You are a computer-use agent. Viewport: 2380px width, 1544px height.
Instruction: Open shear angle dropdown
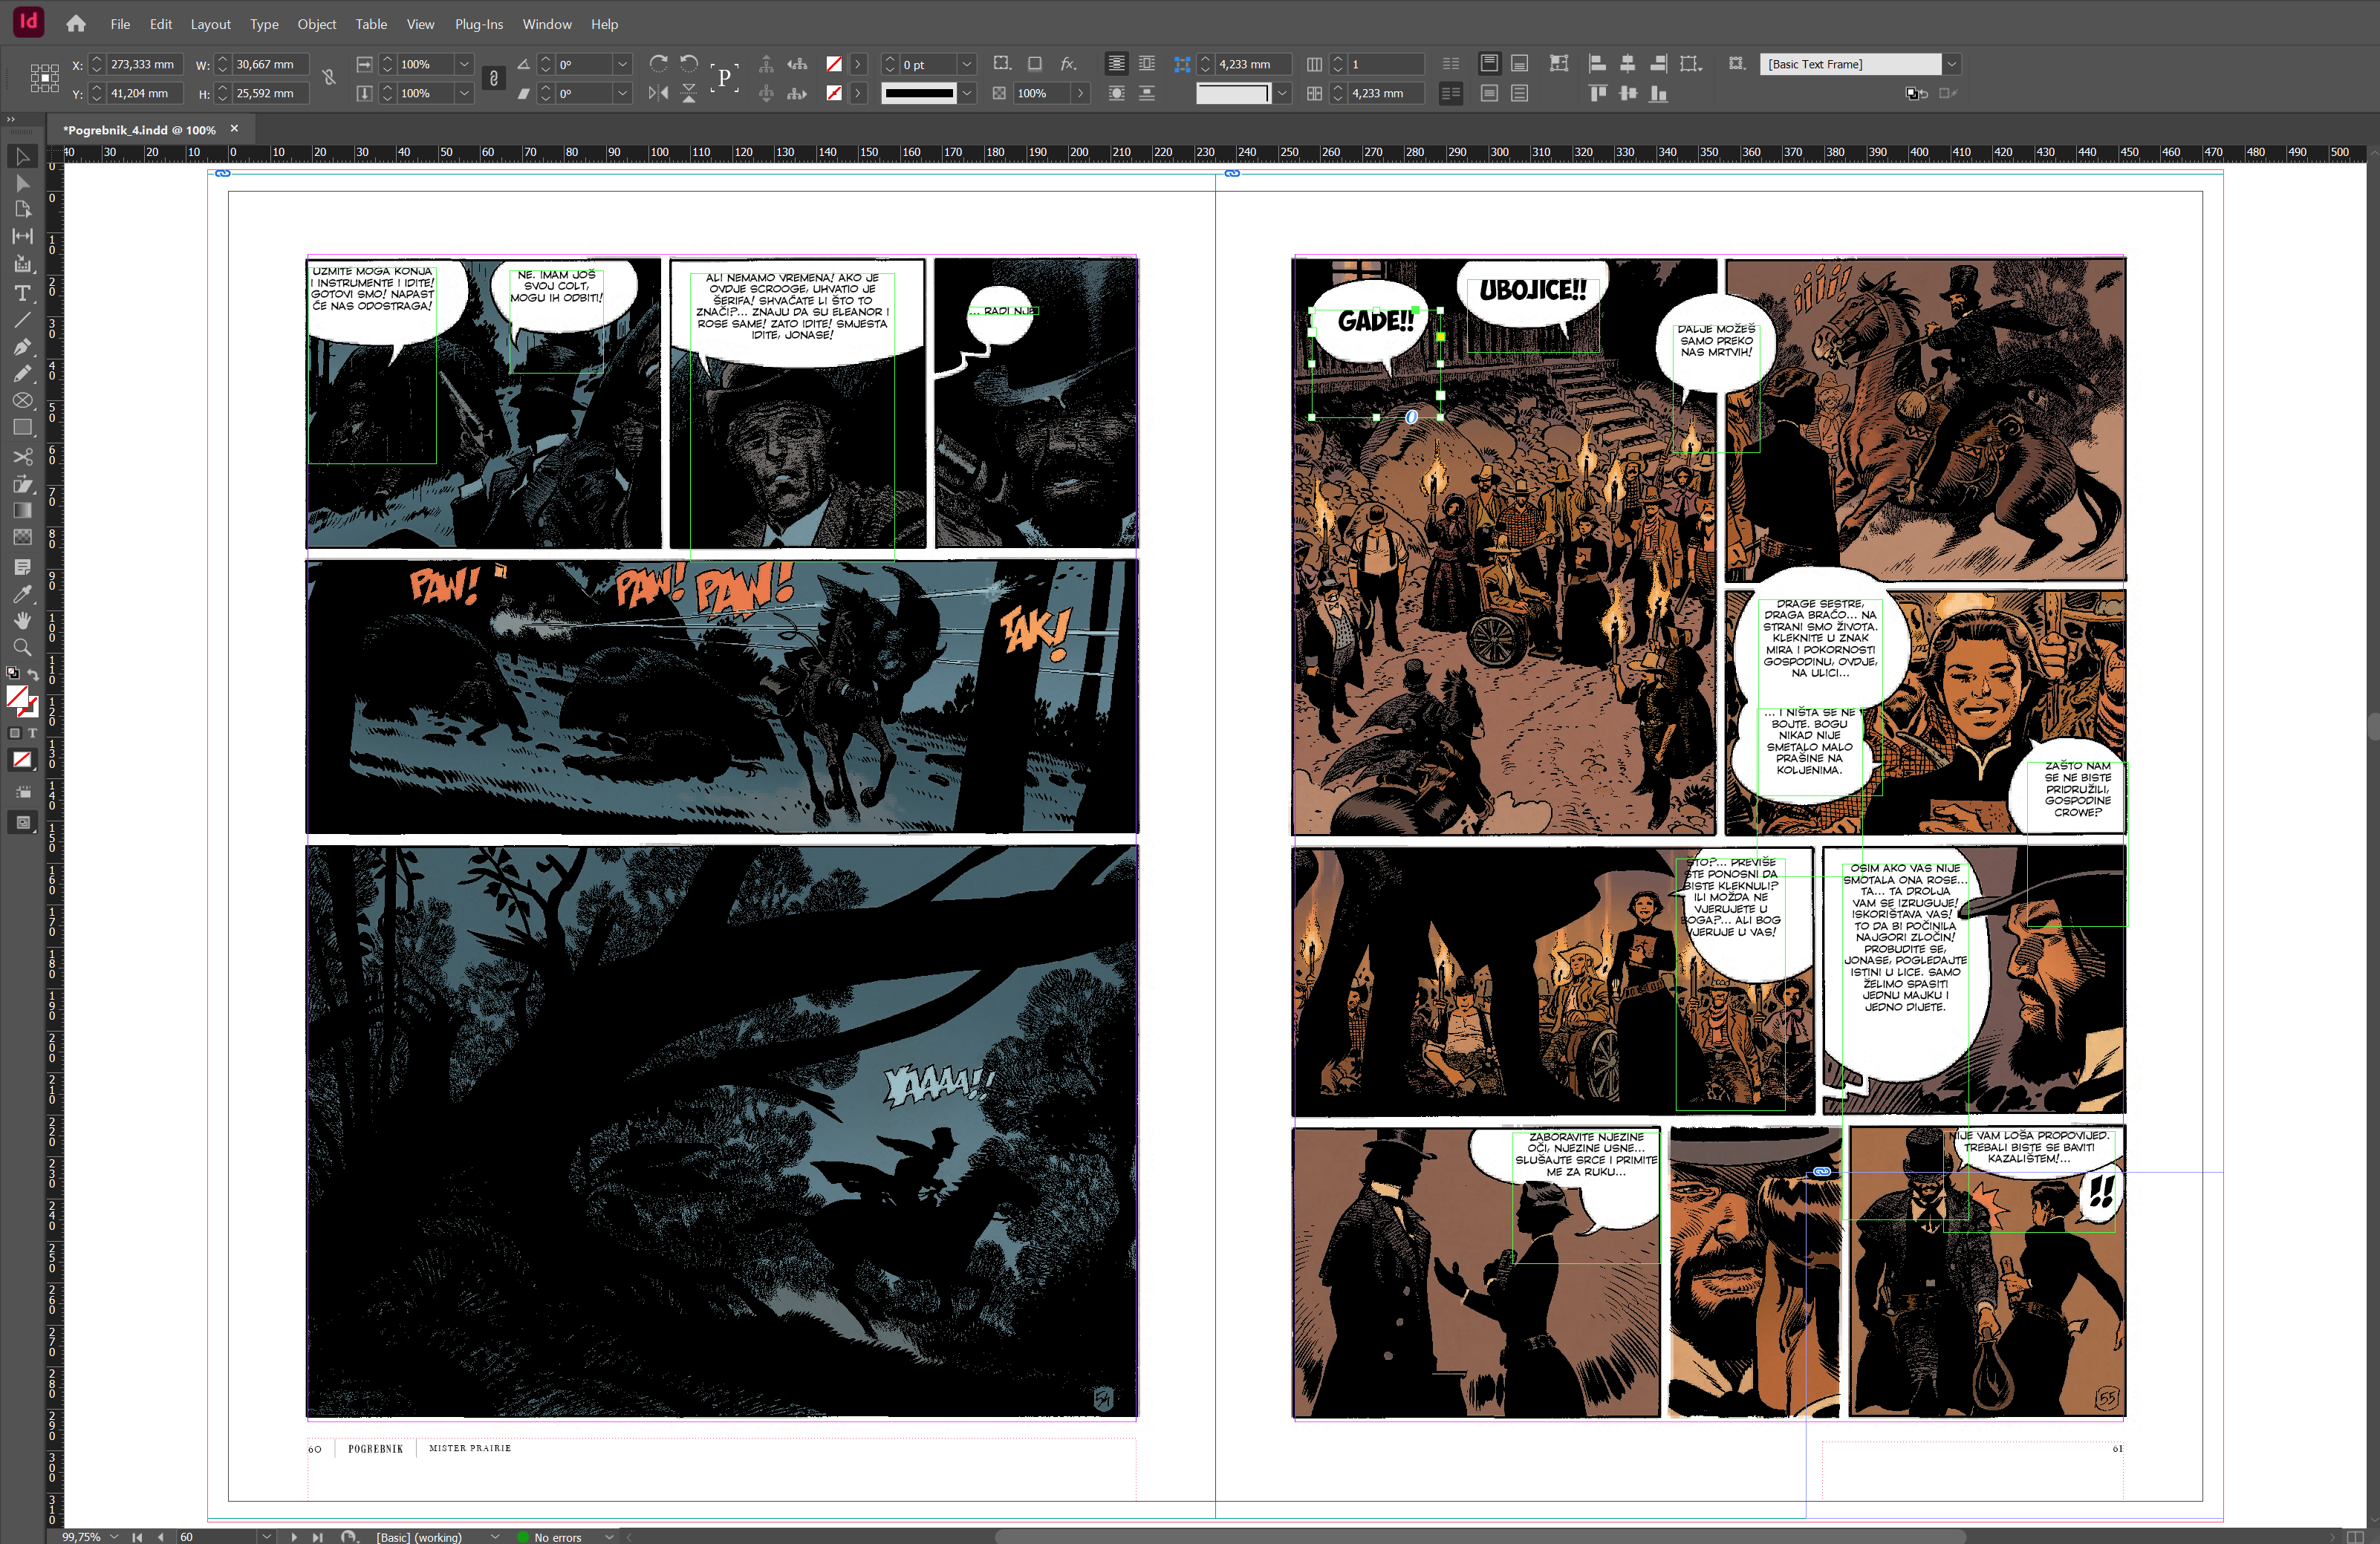click(x=622, y=93)
